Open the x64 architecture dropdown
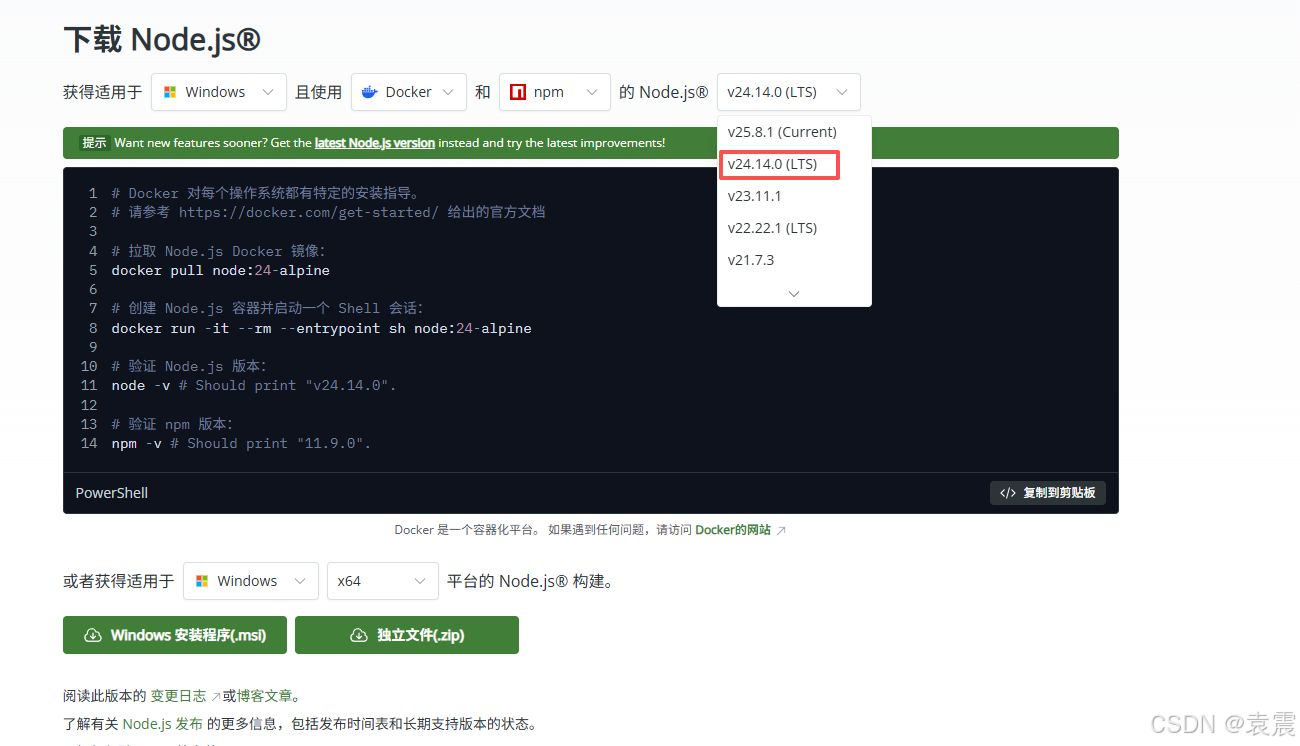 click(x=383, y=581)
